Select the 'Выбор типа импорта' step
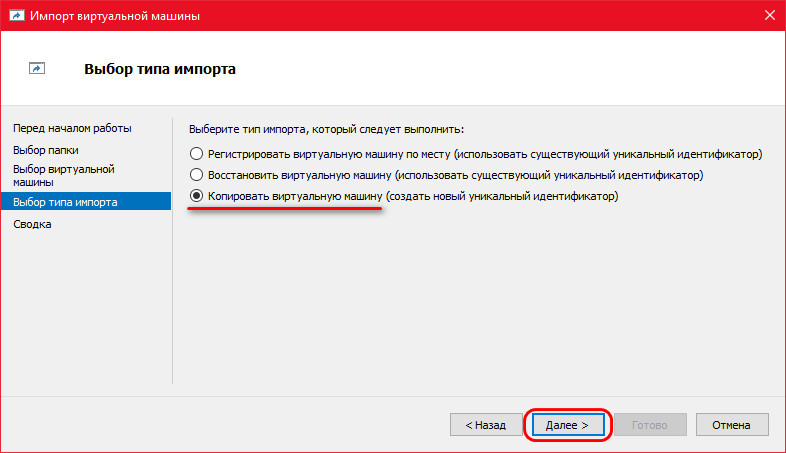786x453 pixels. [x=86, y=201]
